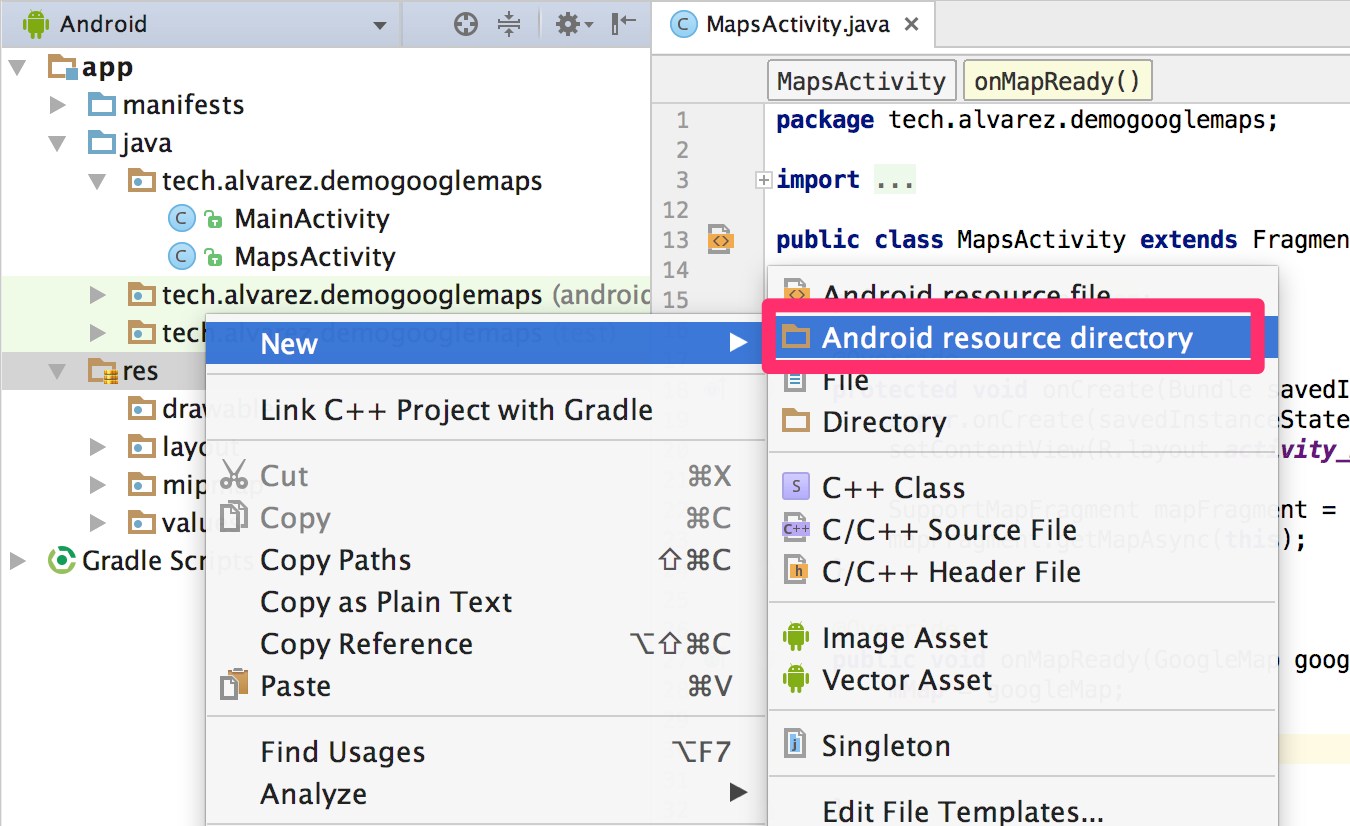Screen dimensions: 1350x826
Task: Click the app module folder icon
Action: [63, 68]
